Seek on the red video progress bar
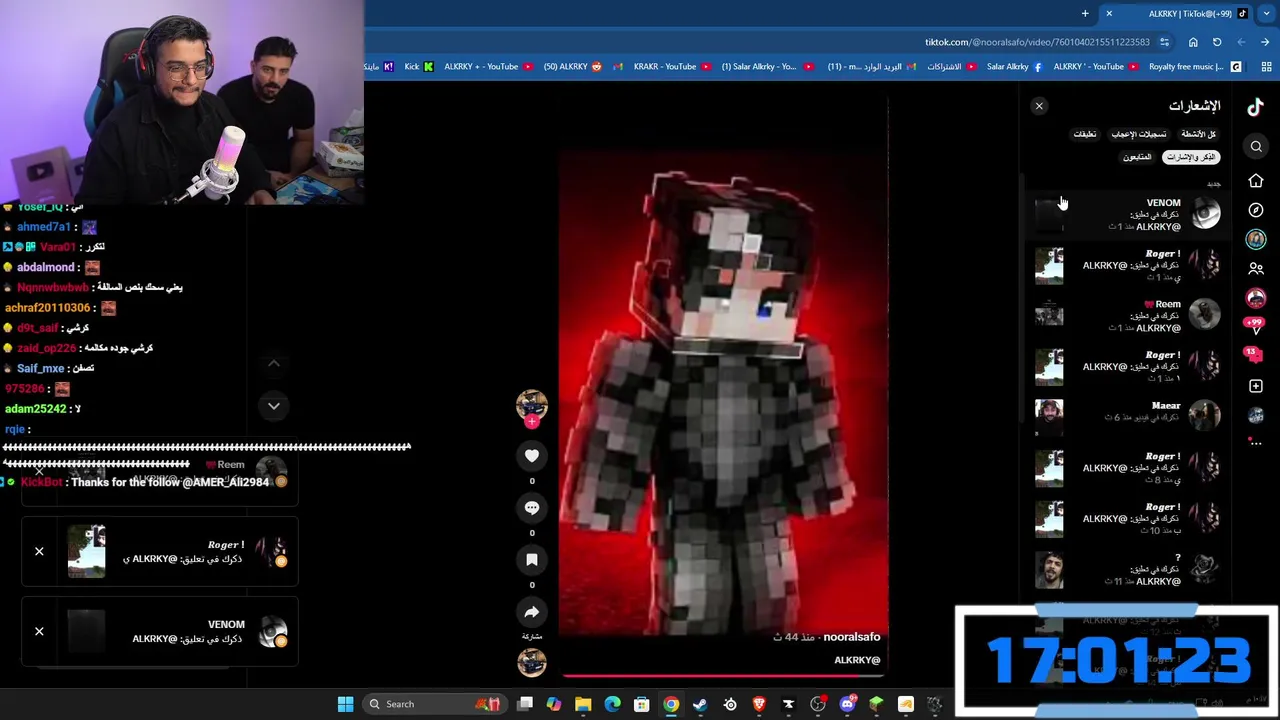The image size is (1280, 720). pos(723,676)
